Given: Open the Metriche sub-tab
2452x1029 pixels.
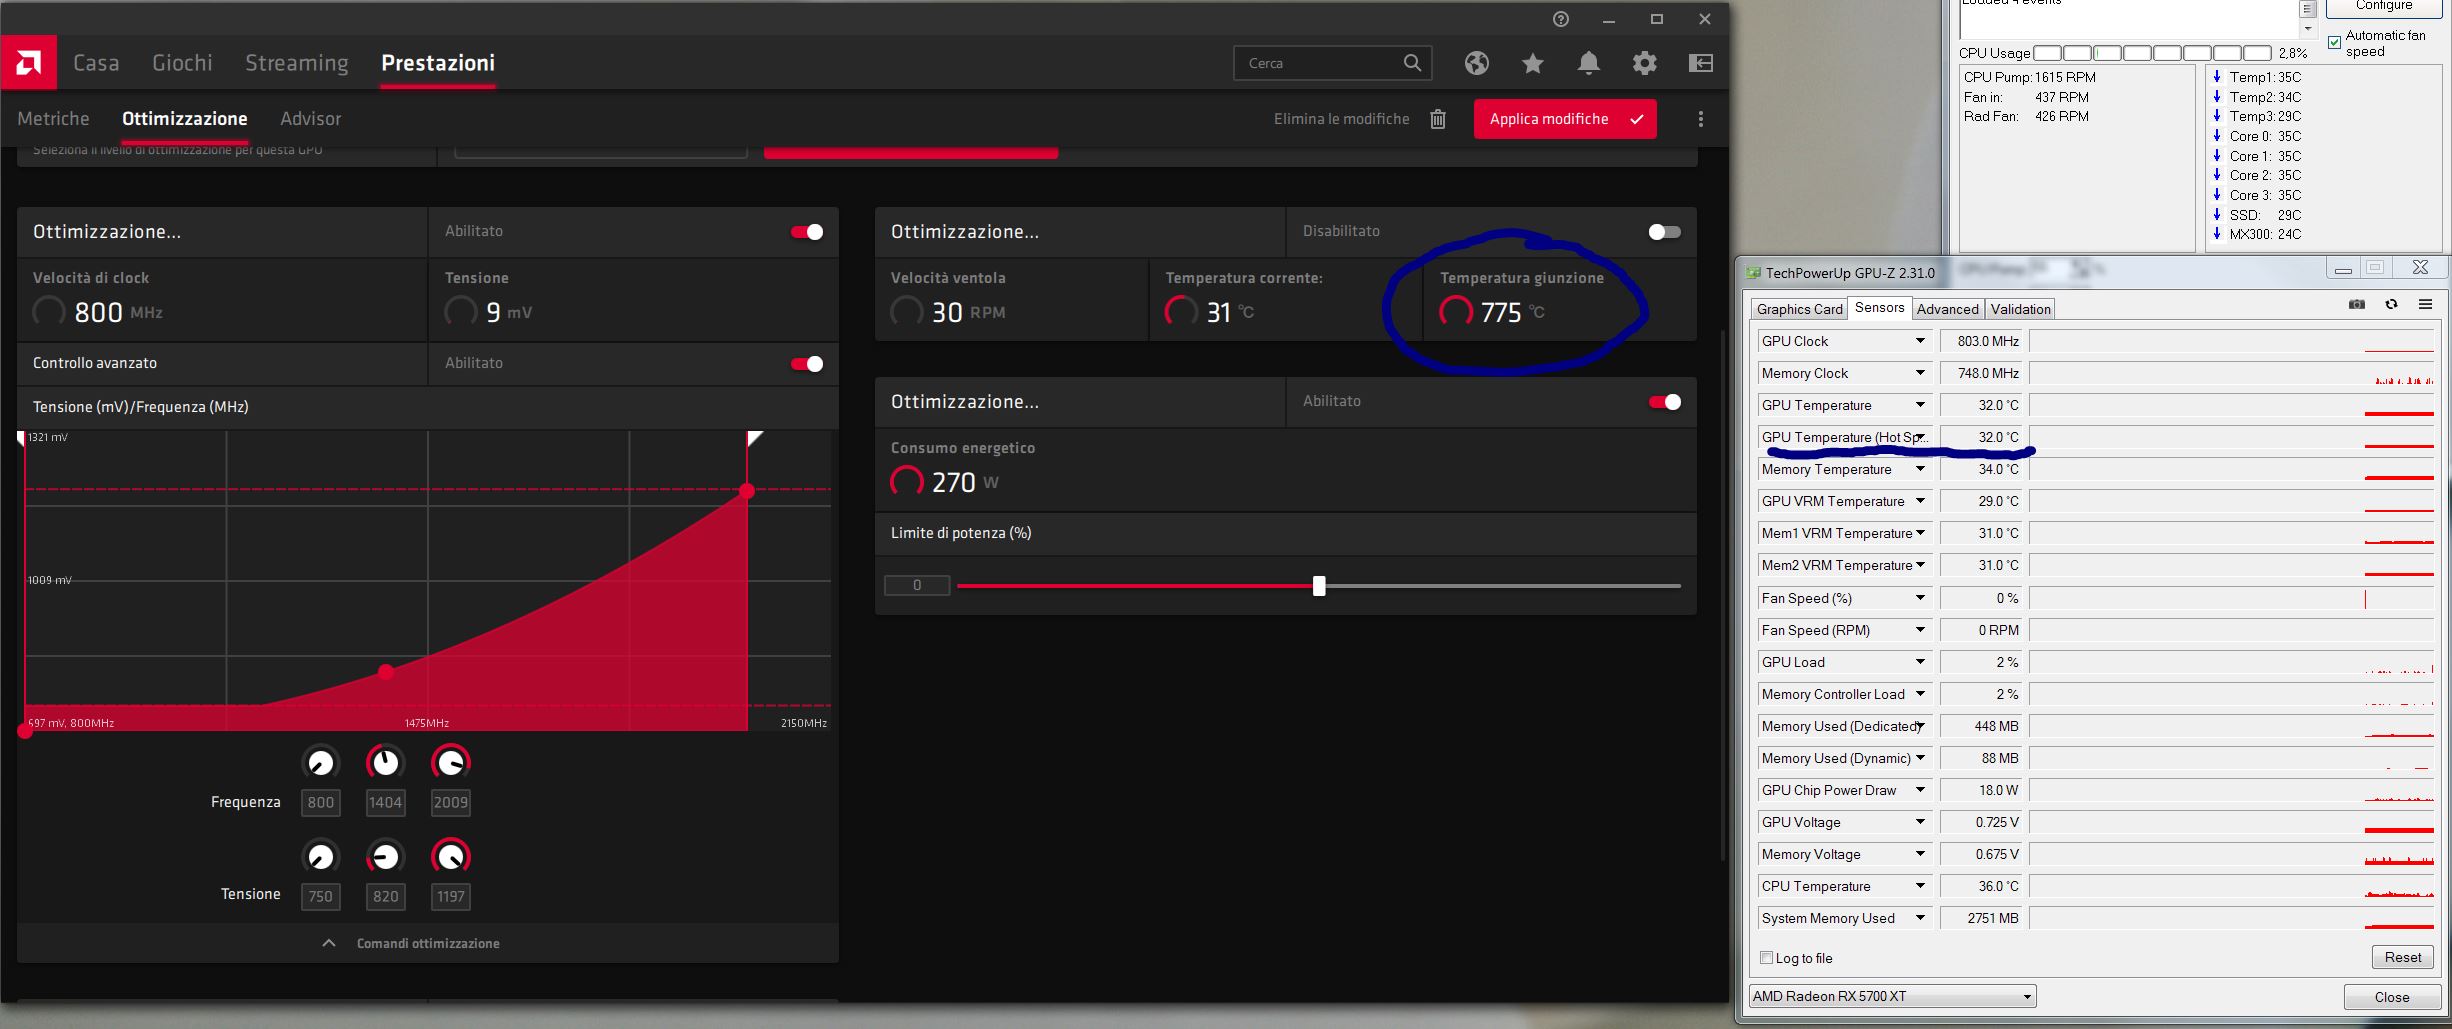Looking at the screenshot, I should click(x=53, y=119).
